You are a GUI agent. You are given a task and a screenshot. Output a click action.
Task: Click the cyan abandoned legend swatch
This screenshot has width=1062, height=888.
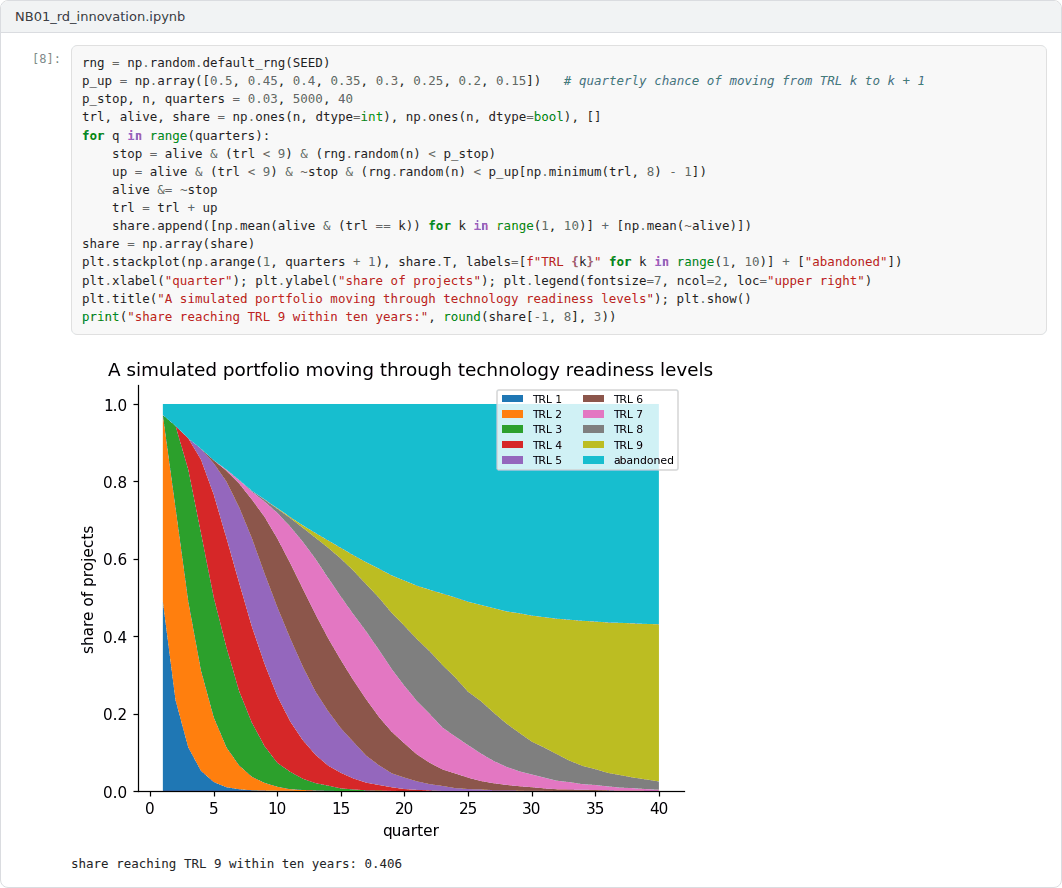point(593,460)
